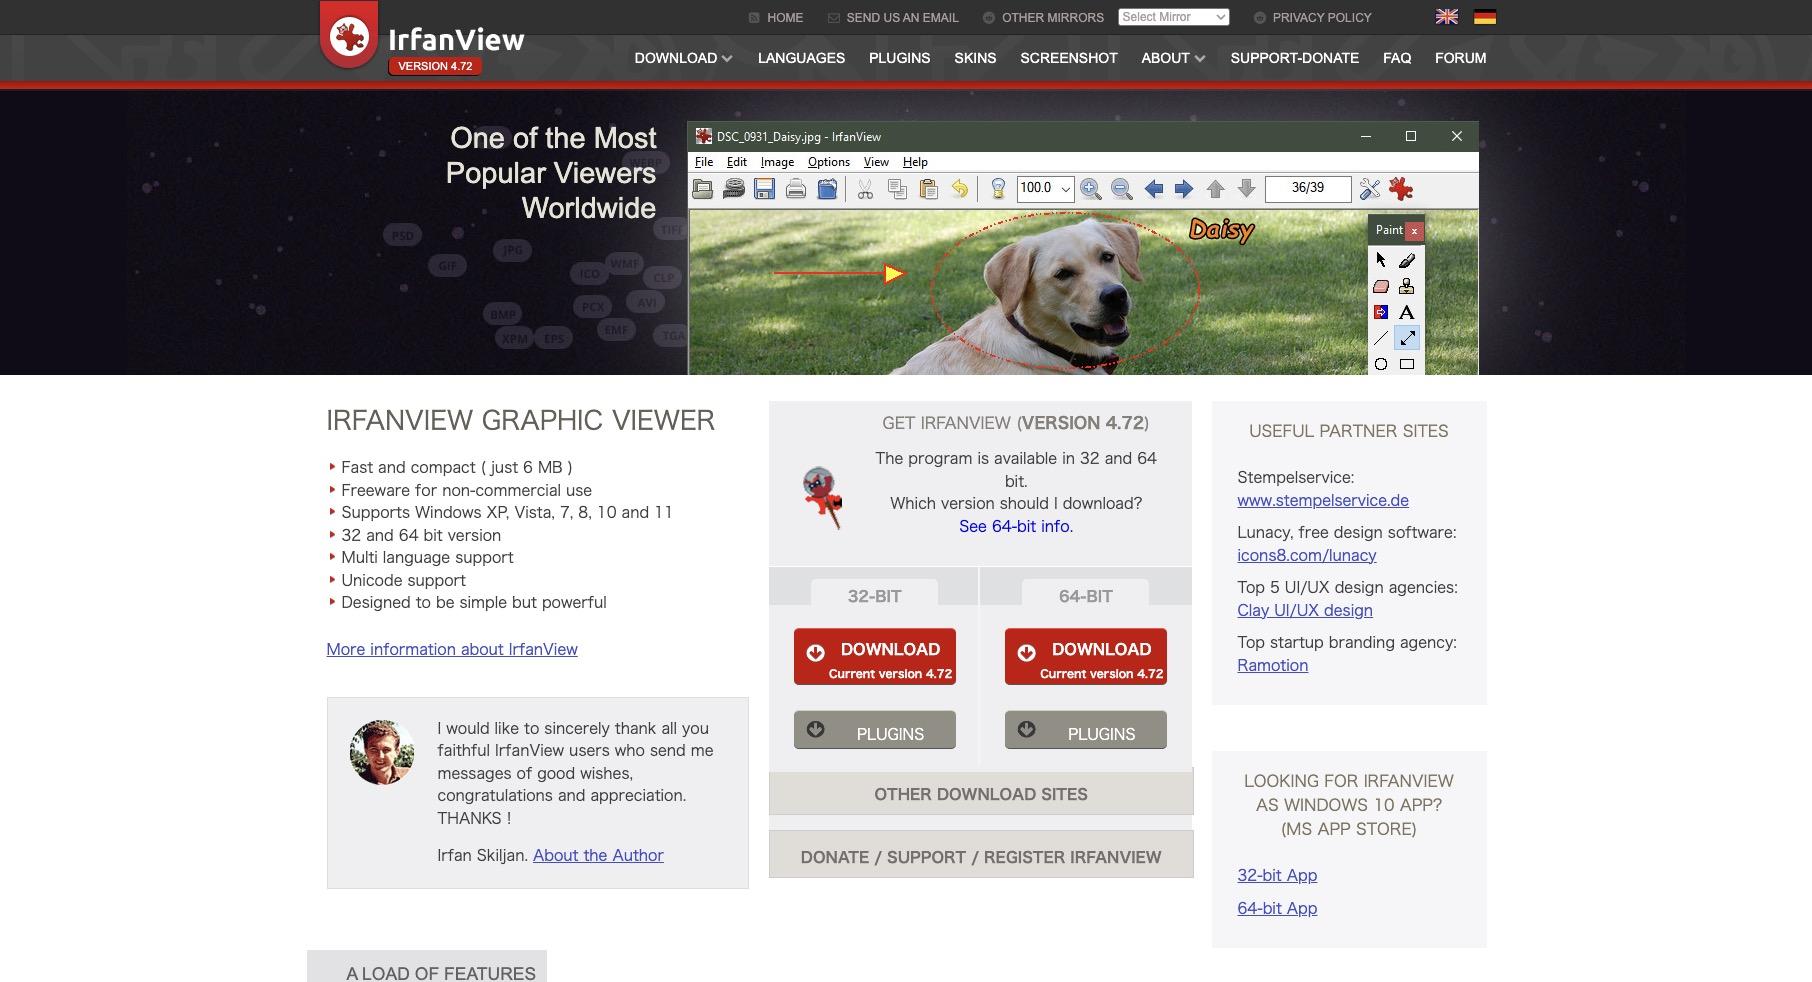The width and height of the screenshot is (1812, 982).
Task: Expand the DOWNLOAD navigation menu
Action: [683, 58]
